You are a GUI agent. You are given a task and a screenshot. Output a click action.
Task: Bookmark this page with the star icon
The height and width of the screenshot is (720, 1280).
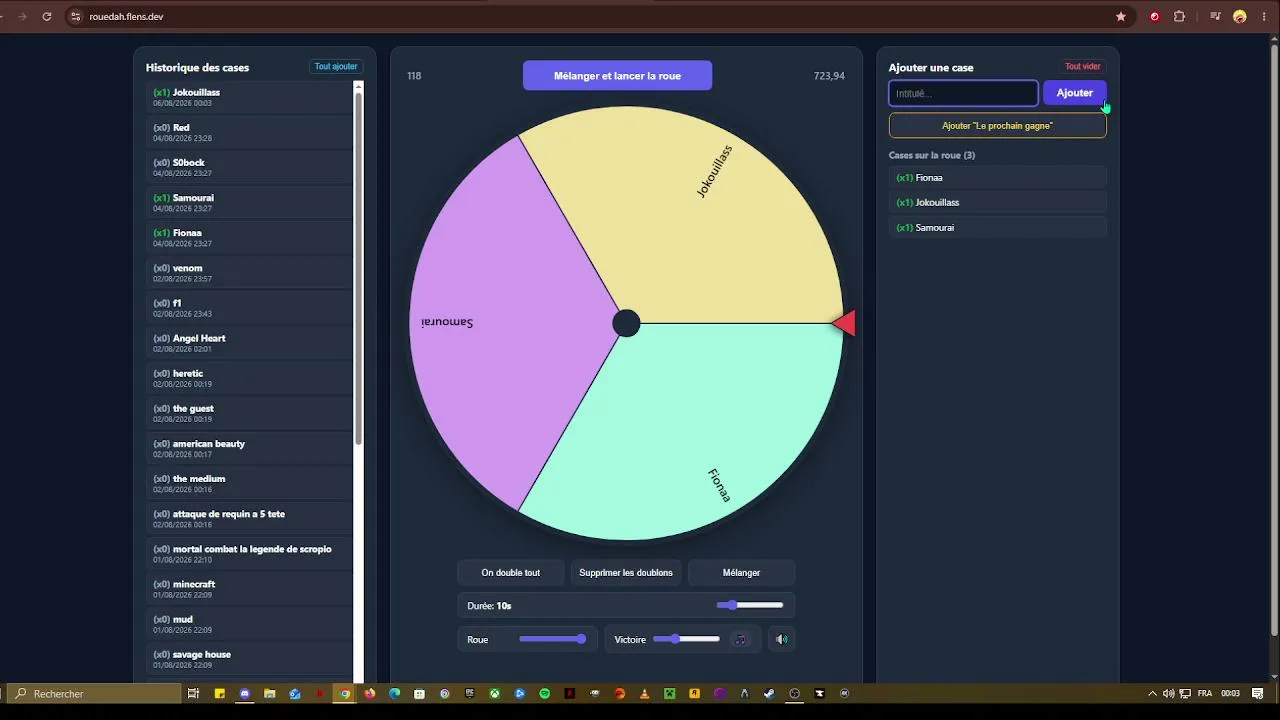[1121, 16]
